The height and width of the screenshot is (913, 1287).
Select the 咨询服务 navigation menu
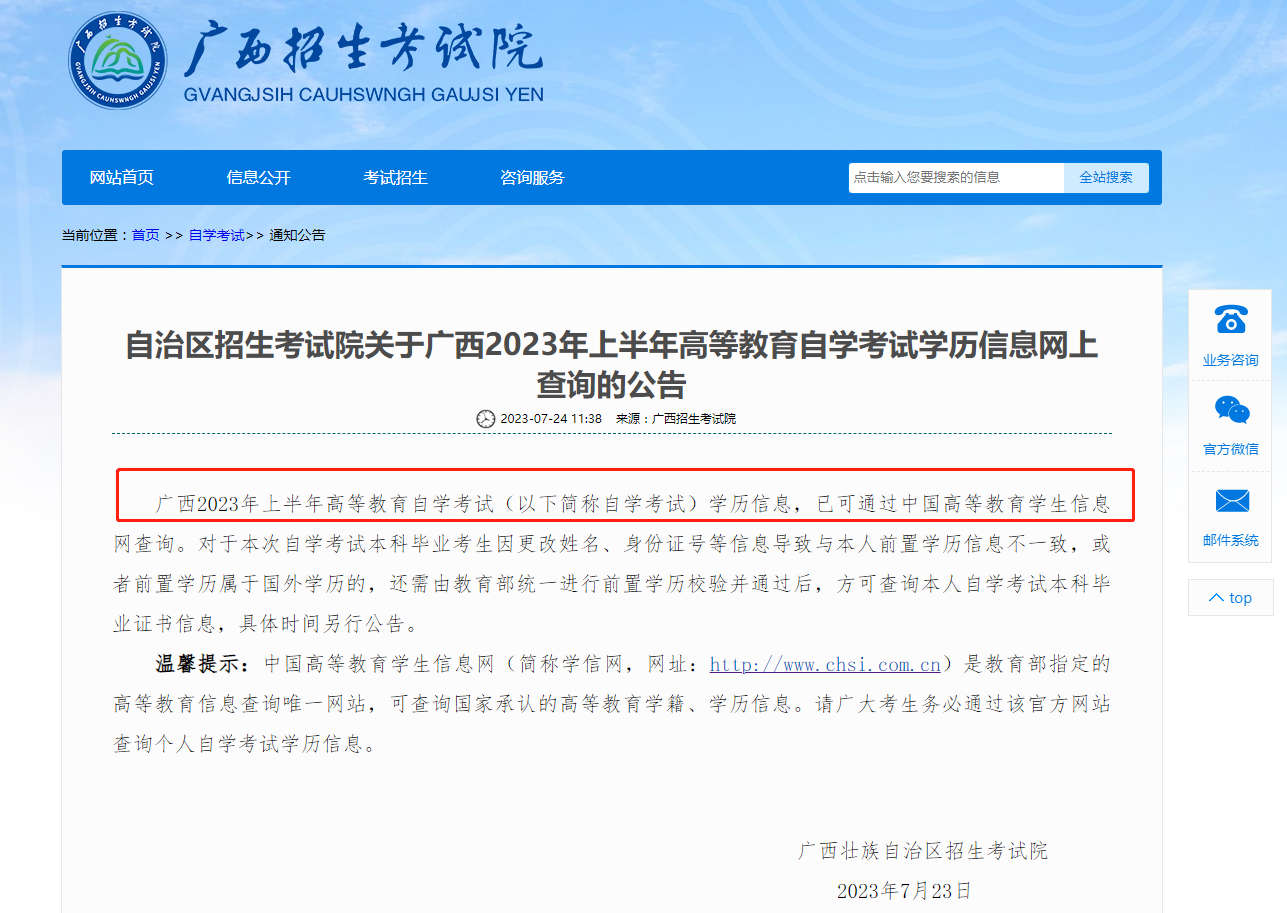click(x=531, y=177)
